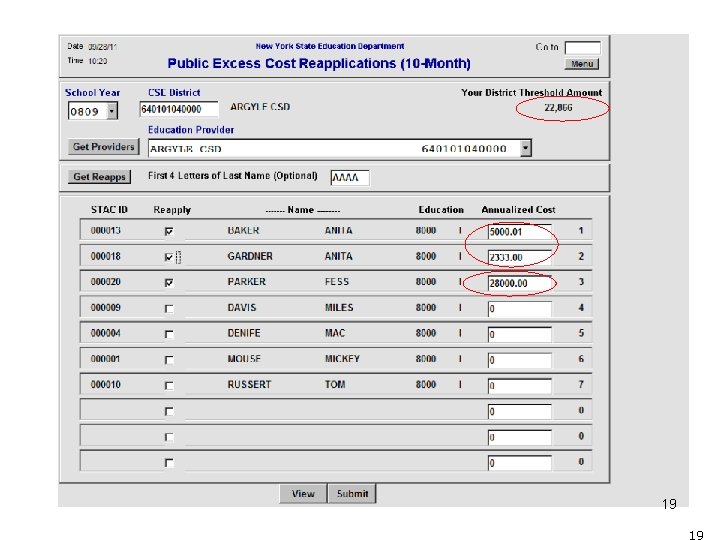Uncheck Reapply for GARDNER ANITA

(x=169, y=257)
